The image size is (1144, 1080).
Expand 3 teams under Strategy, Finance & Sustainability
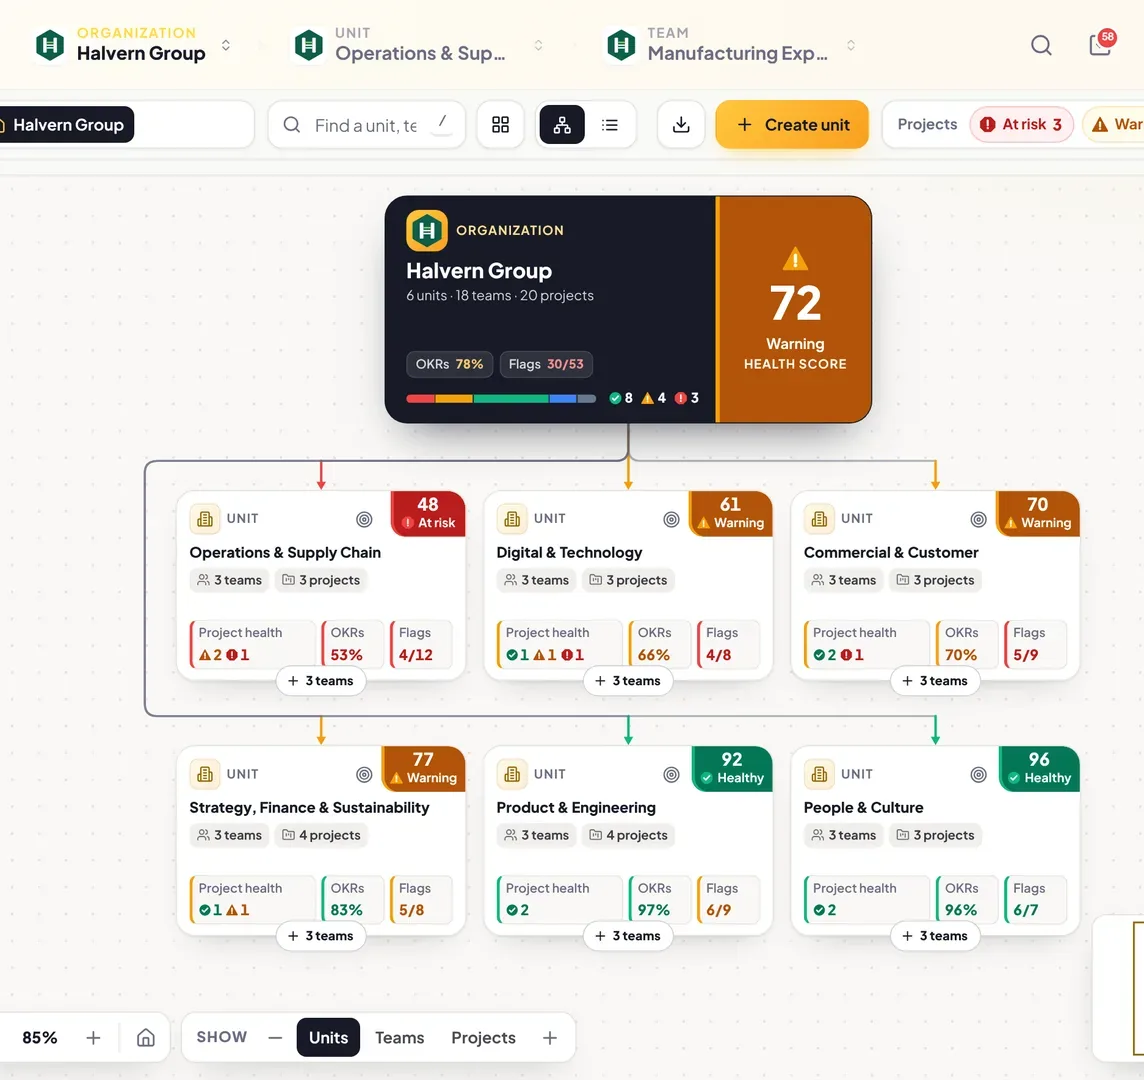tap(321, 936)
